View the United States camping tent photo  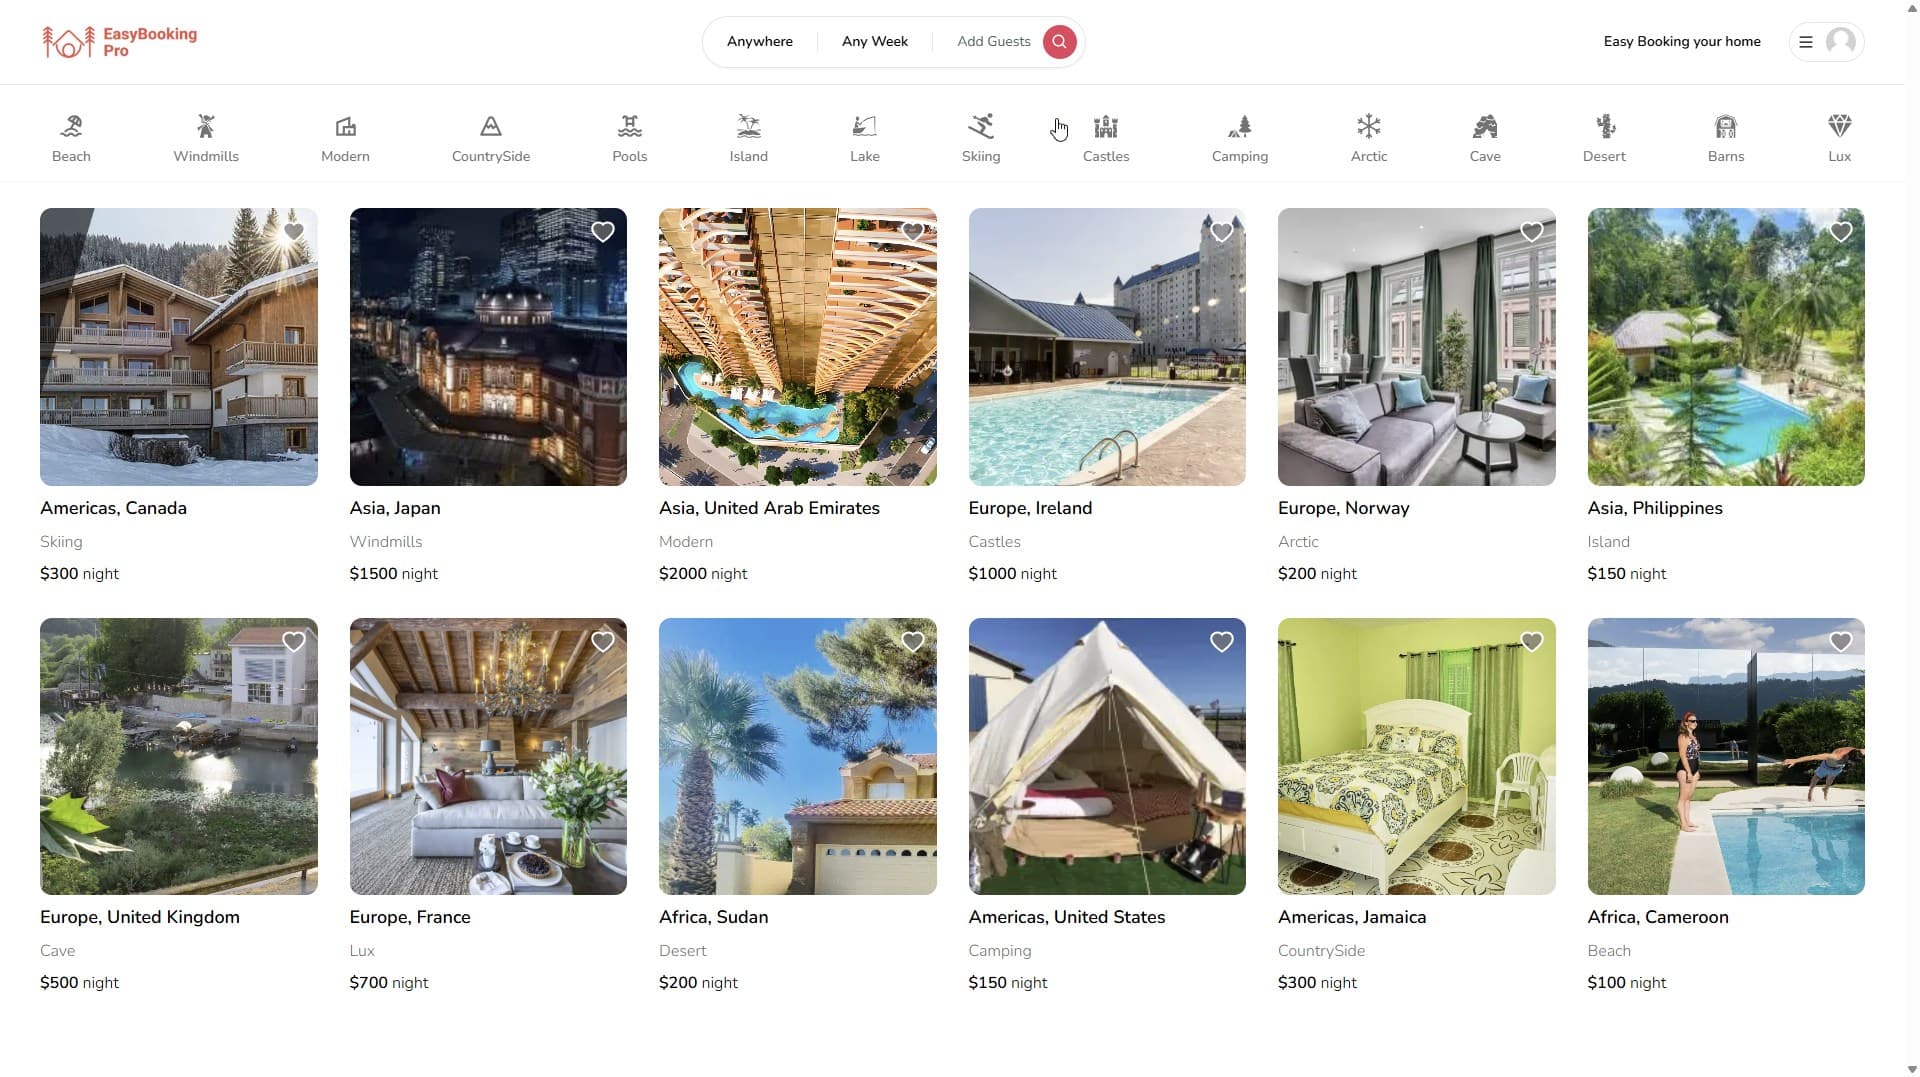click(x=1107, y=756)
